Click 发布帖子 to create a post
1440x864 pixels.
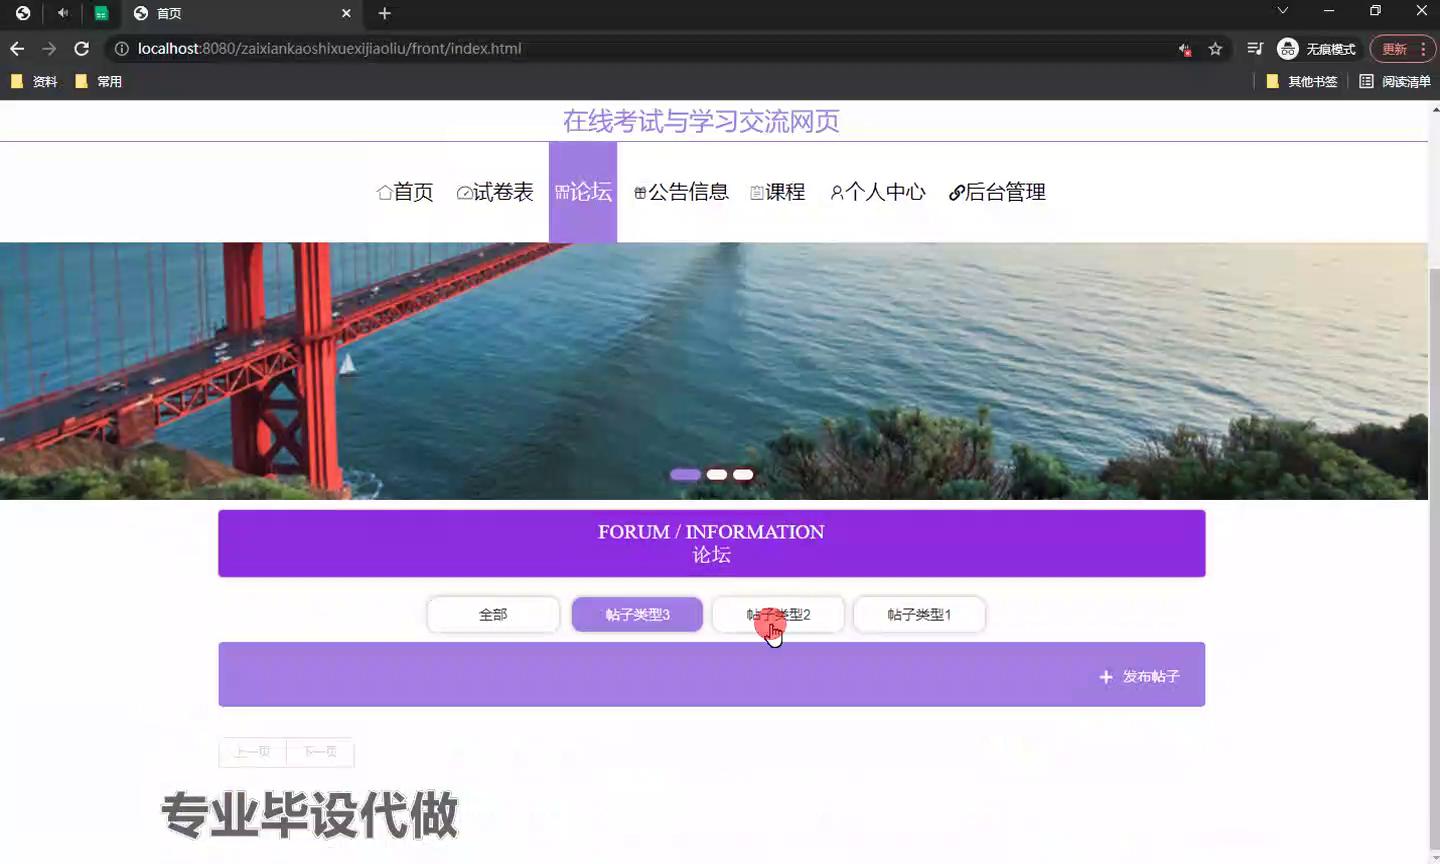pyautogui.click(x=1140, y=677)
